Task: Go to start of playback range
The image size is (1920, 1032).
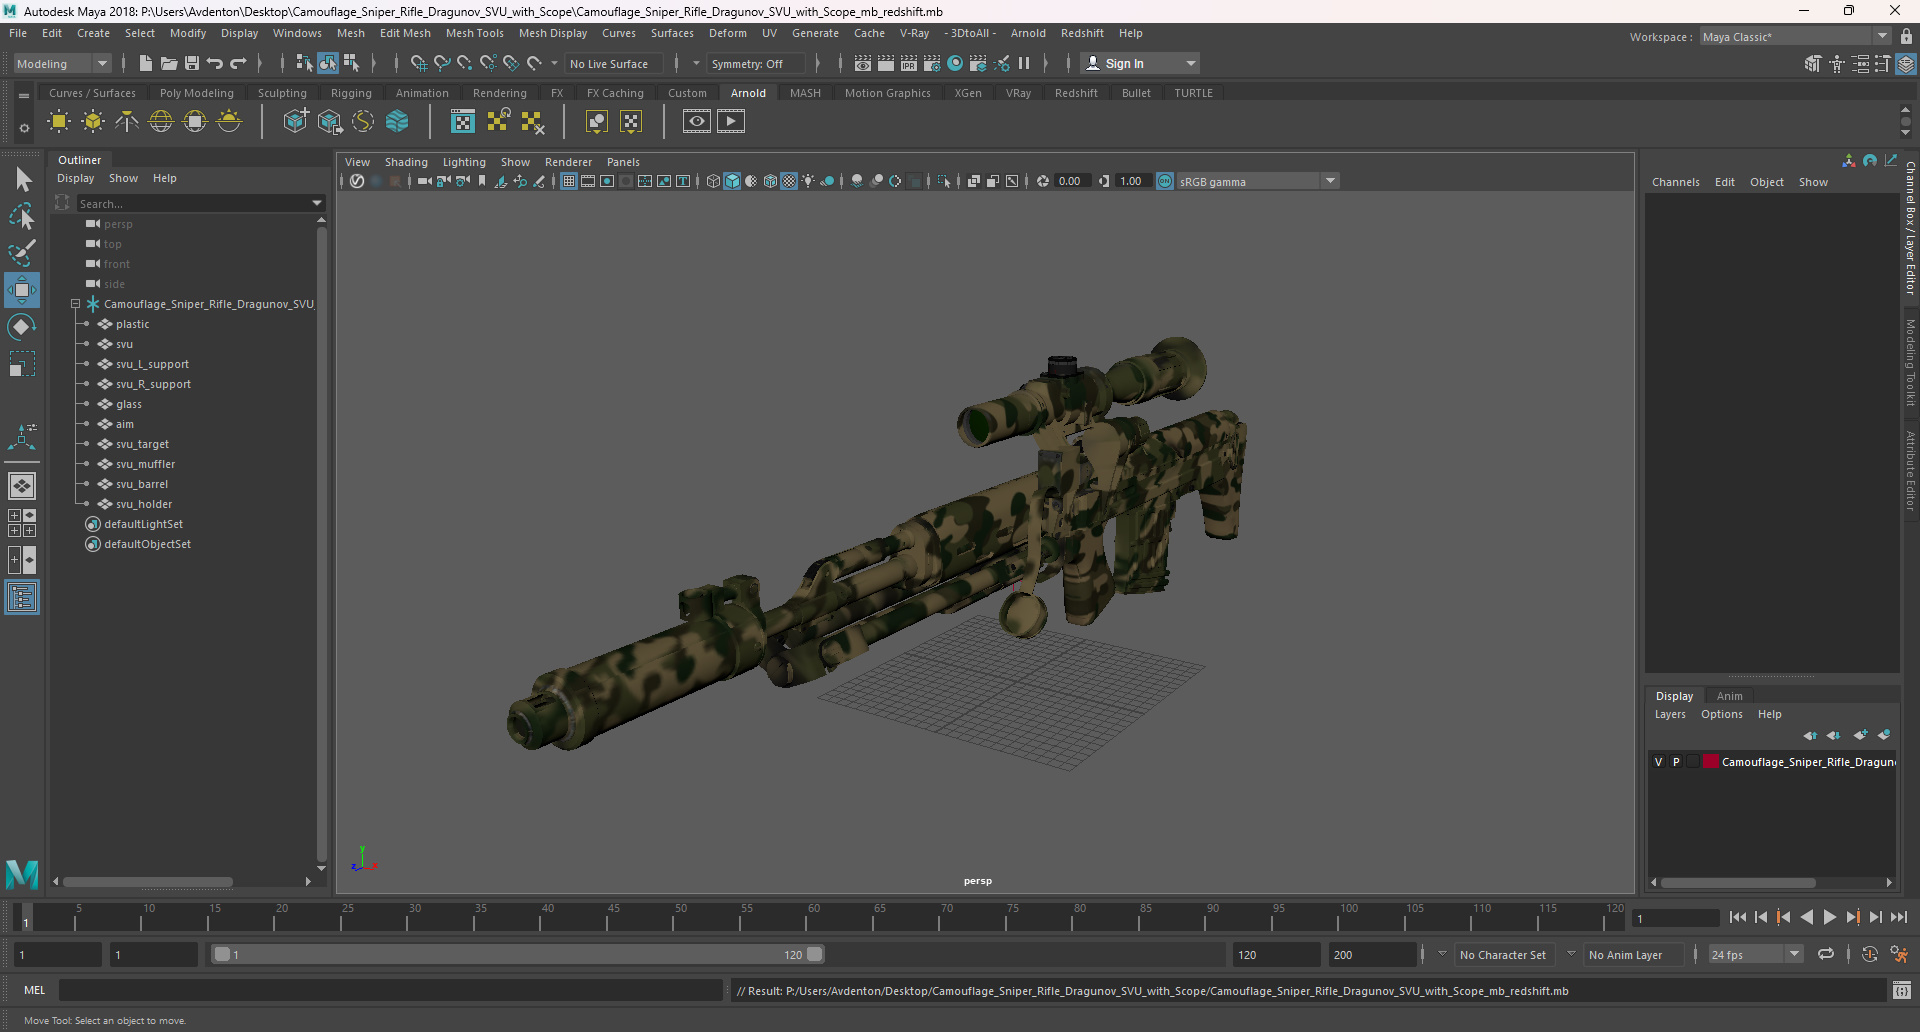Action: click(1738, 917)
